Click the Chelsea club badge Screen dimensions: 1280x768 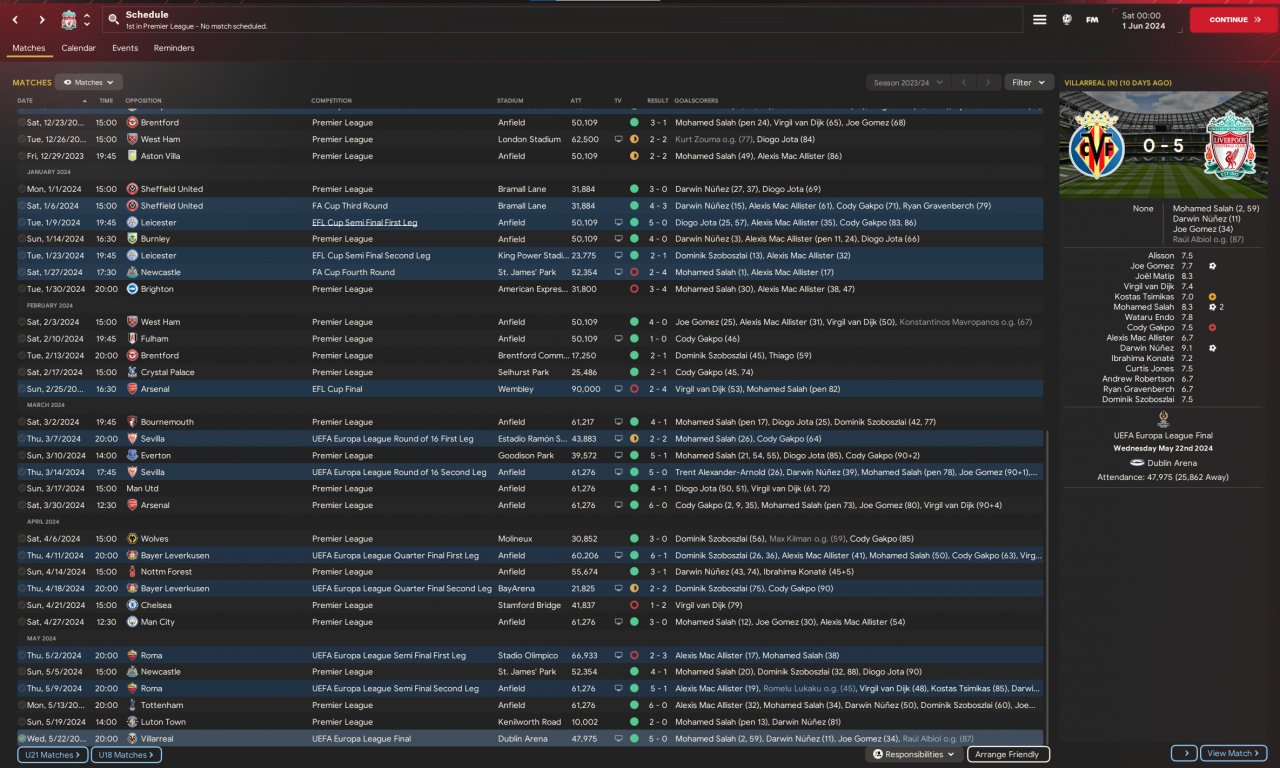132,605
